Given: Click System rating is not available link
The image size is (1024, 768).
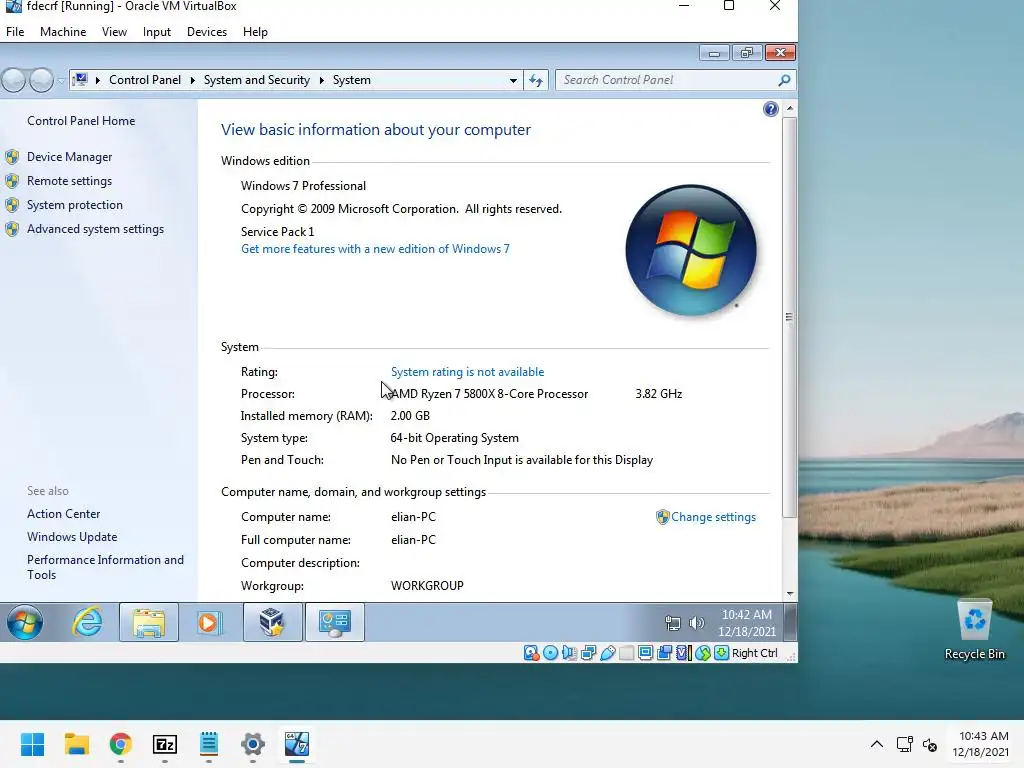Looking at the screenshot, I should point(467,372).
